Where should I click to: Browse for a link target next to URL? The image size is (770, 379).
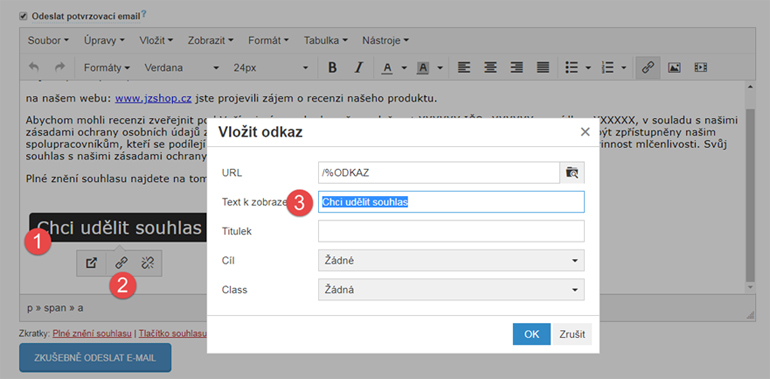tap(572, 173)
